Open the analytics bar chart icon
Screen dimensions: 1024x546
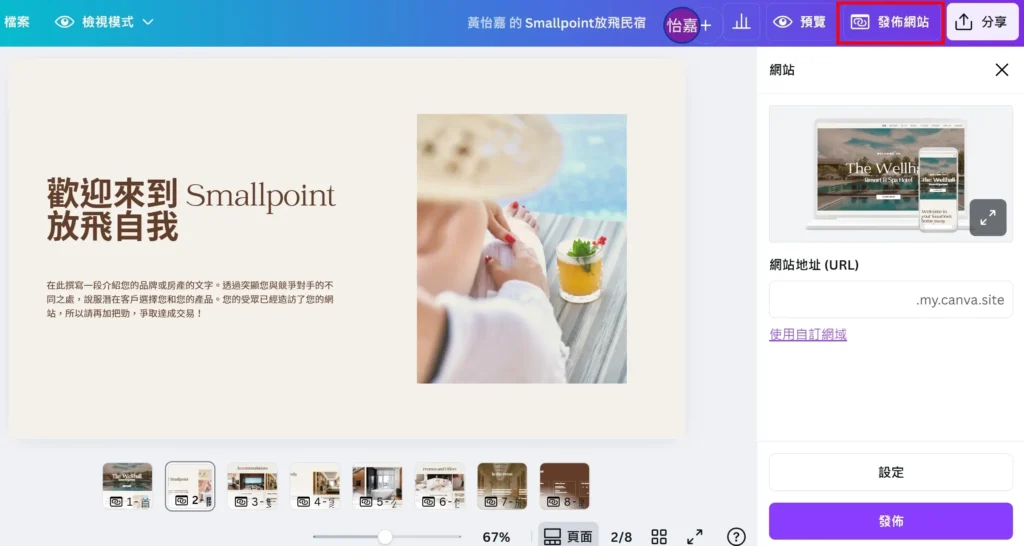(741, 22)
